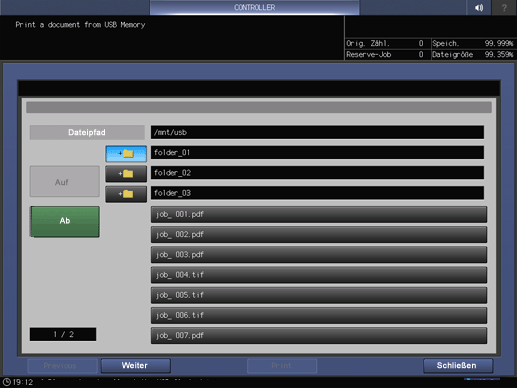Screen dimensions: 517x388
Task: Select the CONTROLLER tab
Action: pyautogui.click(x=254, y=7)
